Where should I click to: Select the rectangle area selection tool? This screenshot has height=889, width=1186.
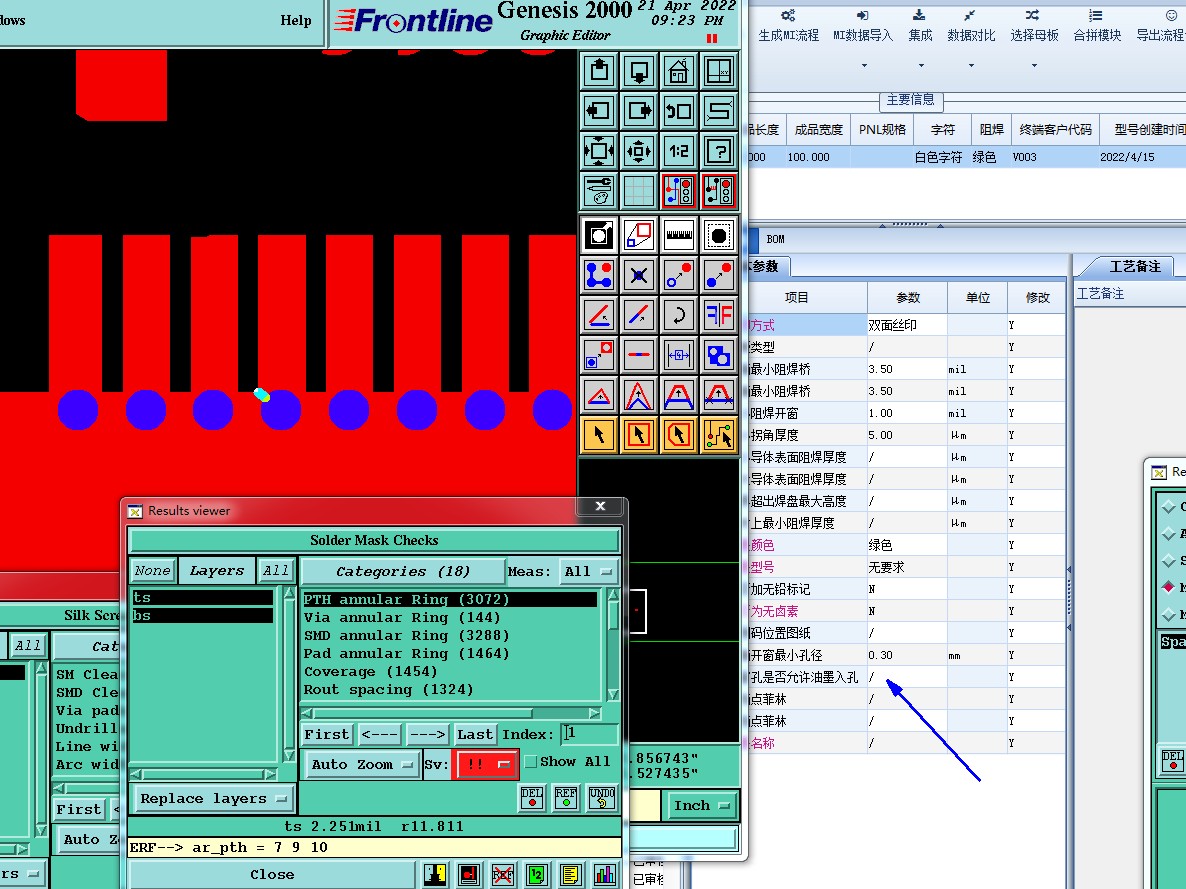point(638,435)
